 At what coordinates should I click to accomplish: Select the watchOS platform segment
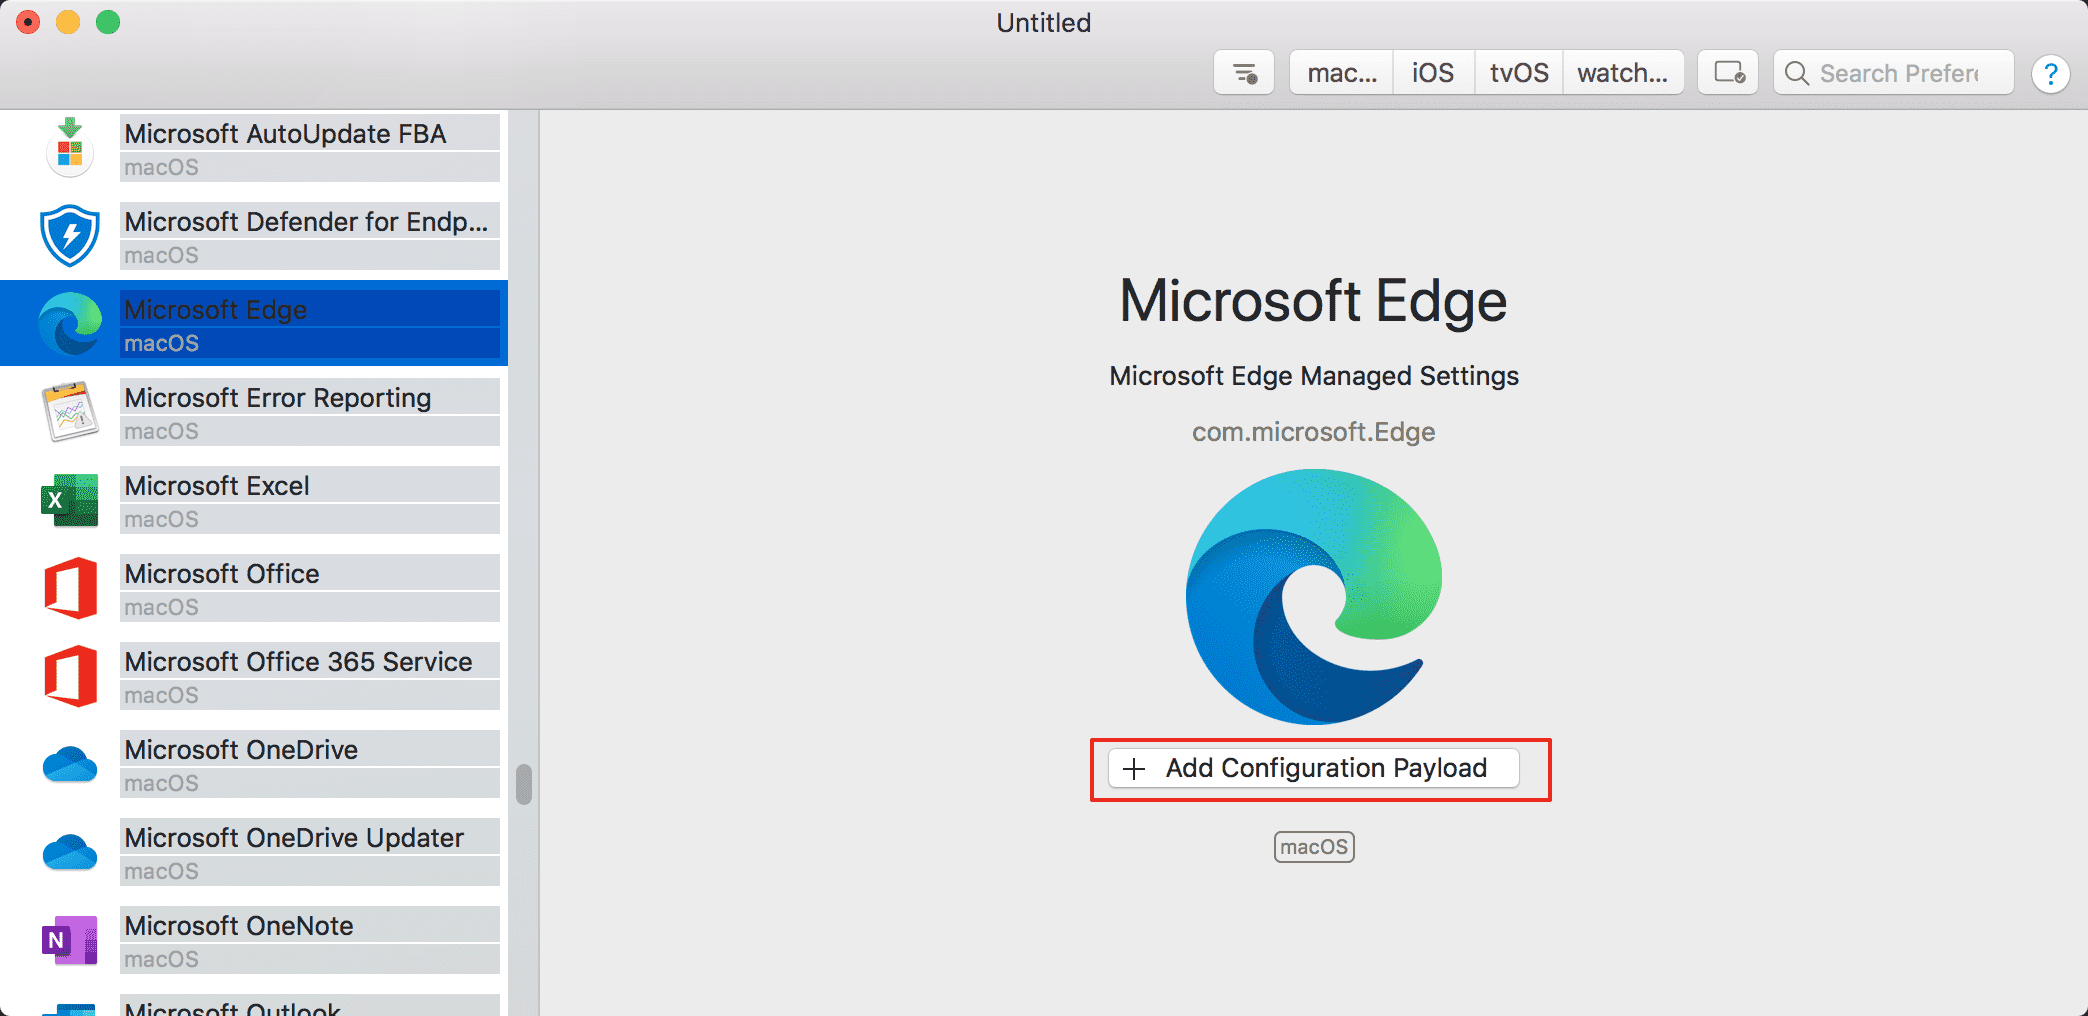click(1622, 73)
